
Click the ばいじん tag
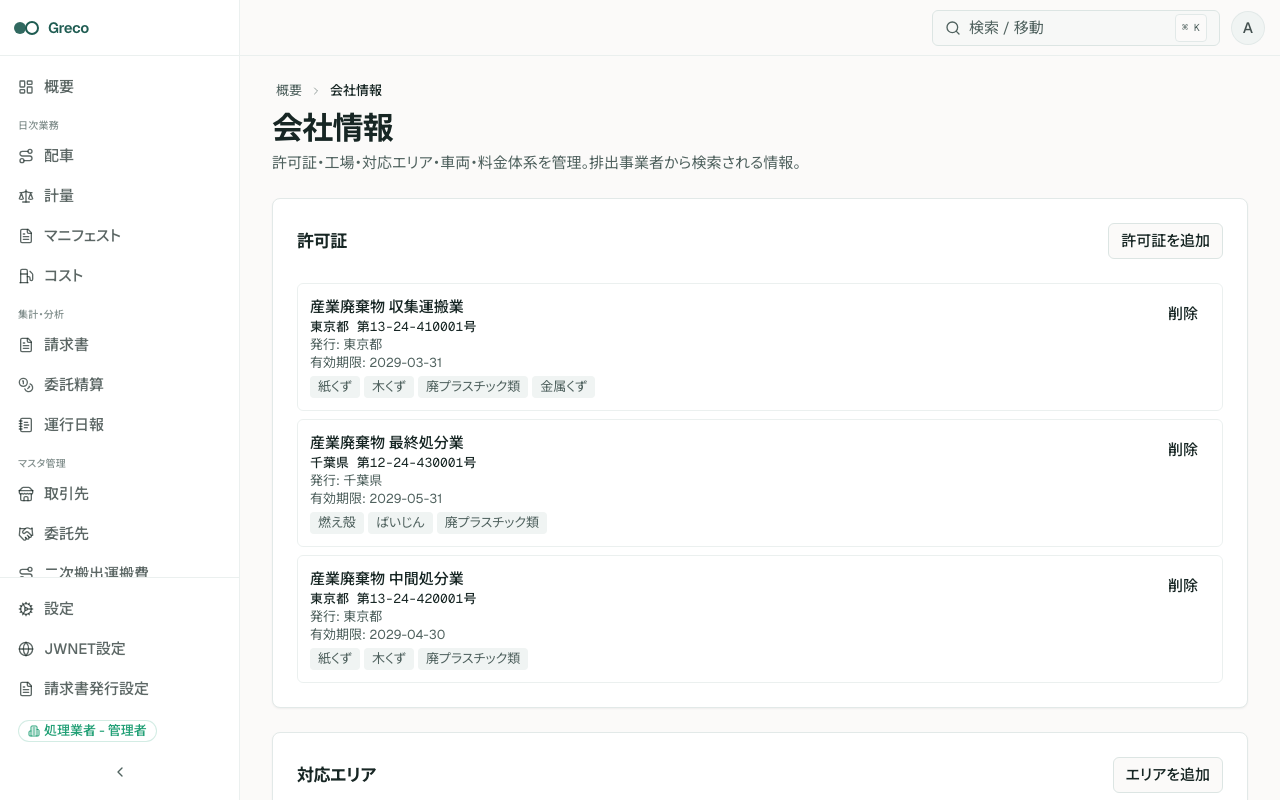point(400,523)
